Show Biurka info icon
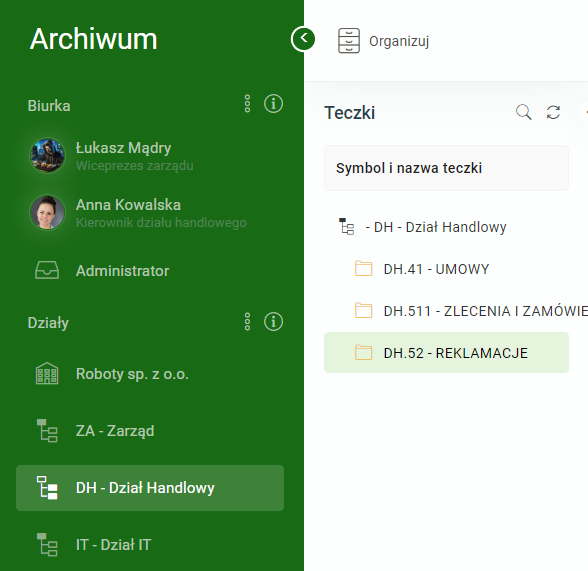 [x=273, y=103]
